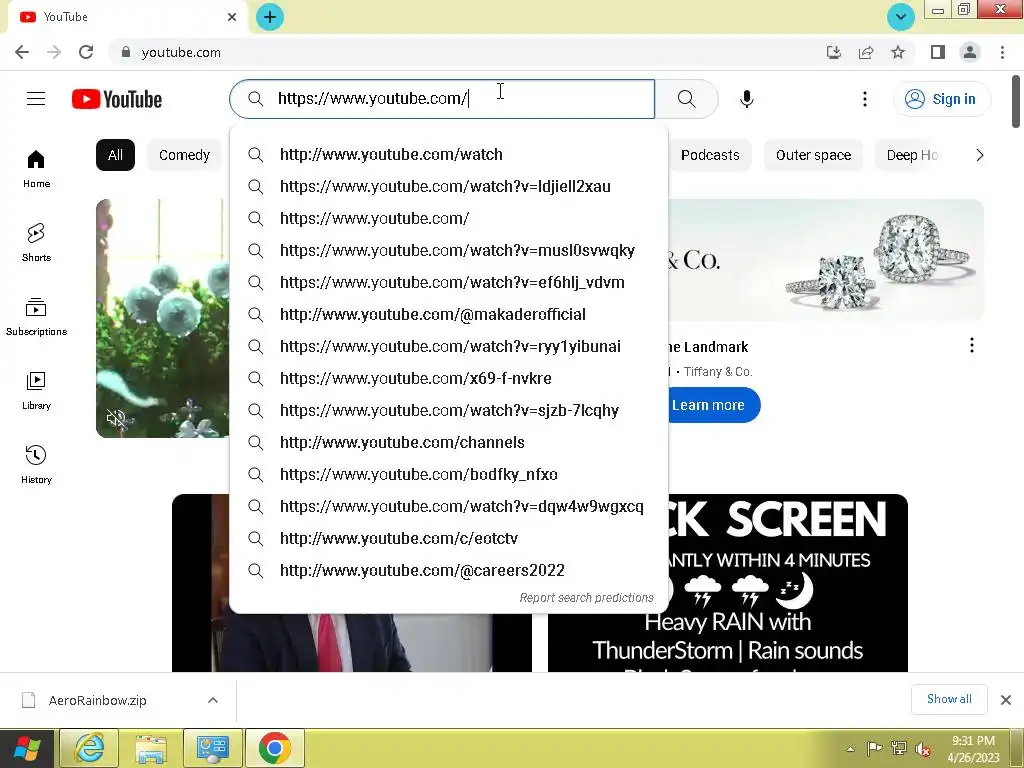Choose suggestion http://www.youtube.com/watch
This screenshot has height=768, width=1024.
click(x=449, y=154)
